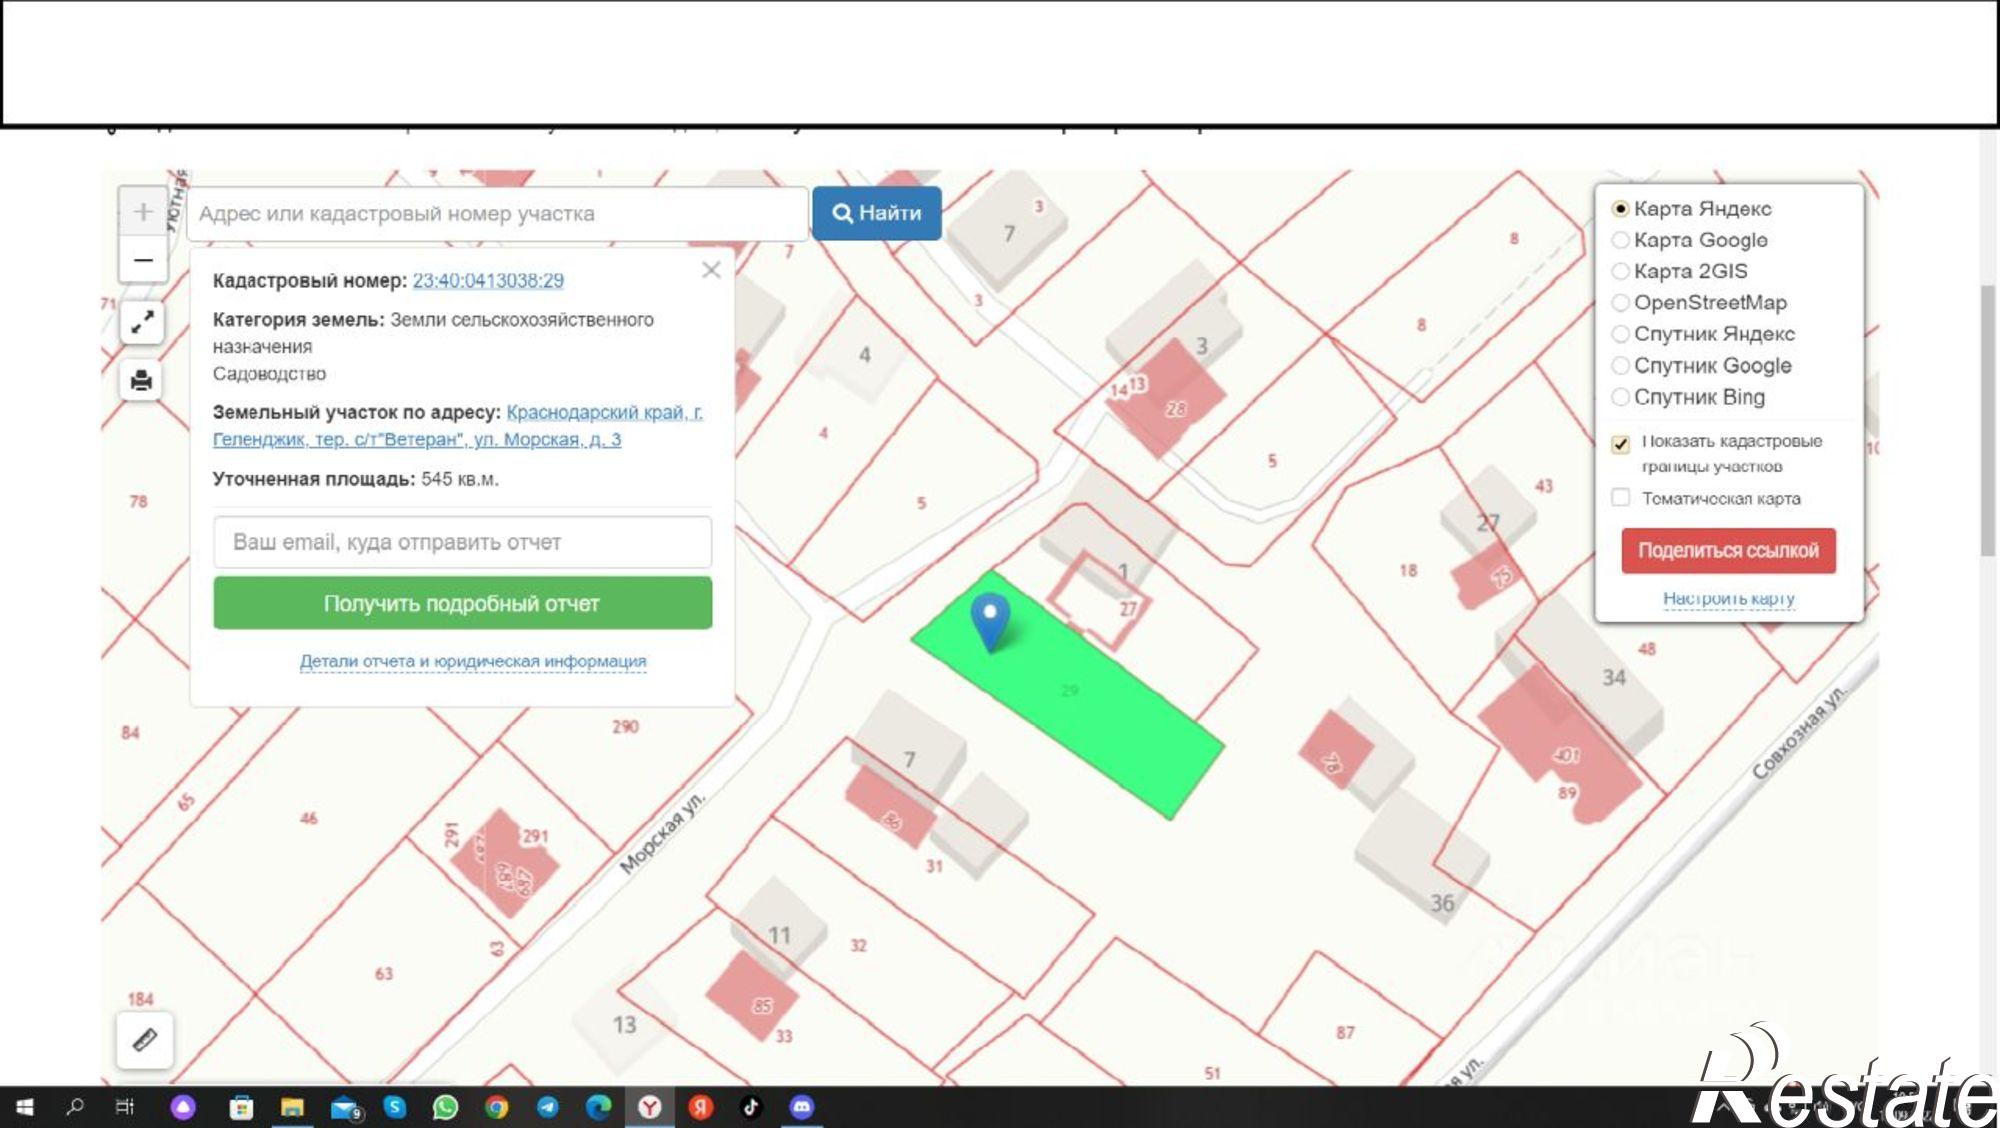Uncheck Показать кадастровые границы участков
The height and width of the screenshot is (1128, 2000).
click(x=1621, y=444)
